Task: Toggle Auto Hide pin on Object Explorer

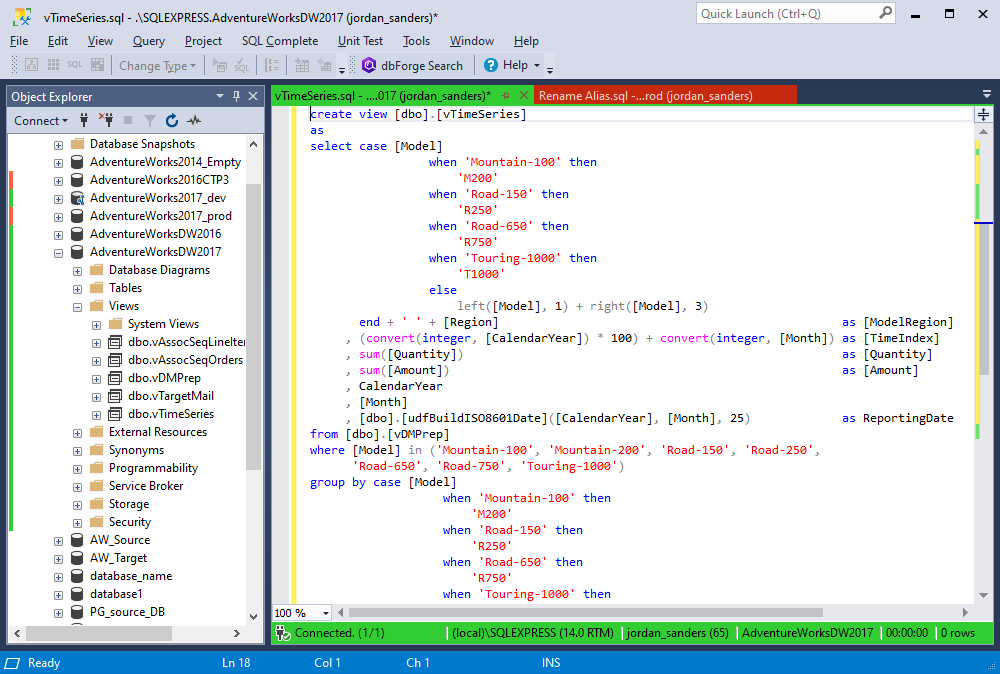Action: click(x=237, y=96)
